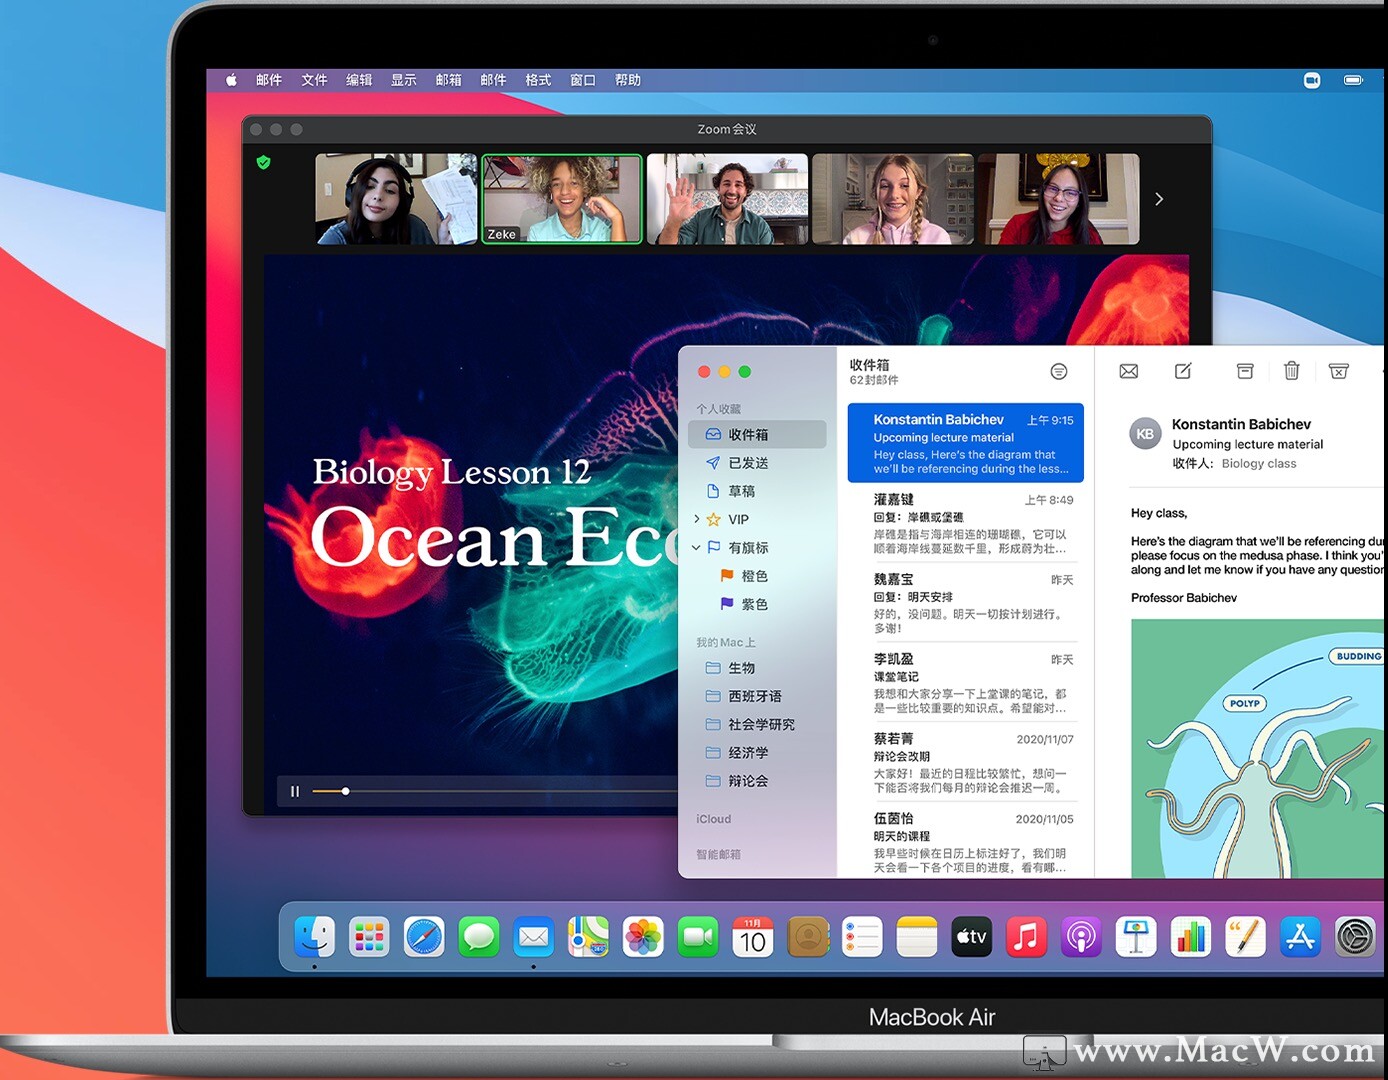Image resolution: width=1388 pixels, height=1080 pixels.
Task: Open Reminders from the Dock
Action: 862,937
